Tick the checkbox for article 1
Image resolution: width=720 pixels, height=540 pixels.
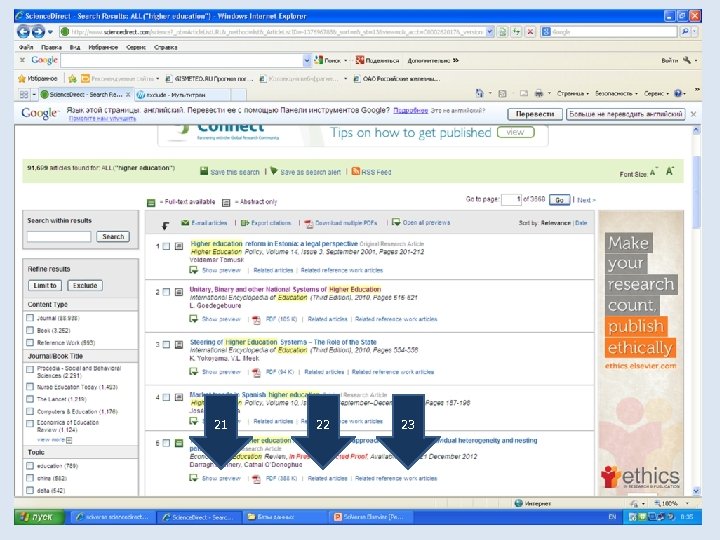click(166, 247)
